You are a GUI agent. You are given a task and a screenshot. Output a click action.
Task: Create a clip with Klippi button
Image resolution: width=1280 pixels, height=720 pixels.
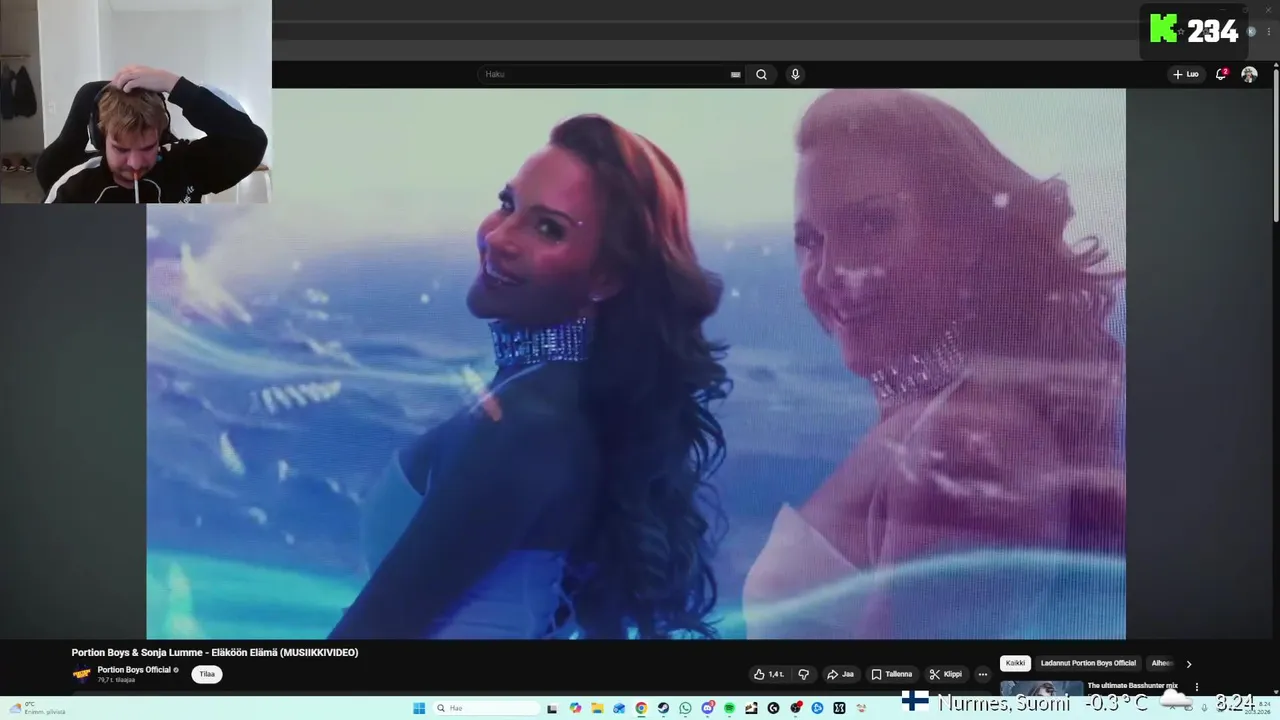(x=945, y=674)
